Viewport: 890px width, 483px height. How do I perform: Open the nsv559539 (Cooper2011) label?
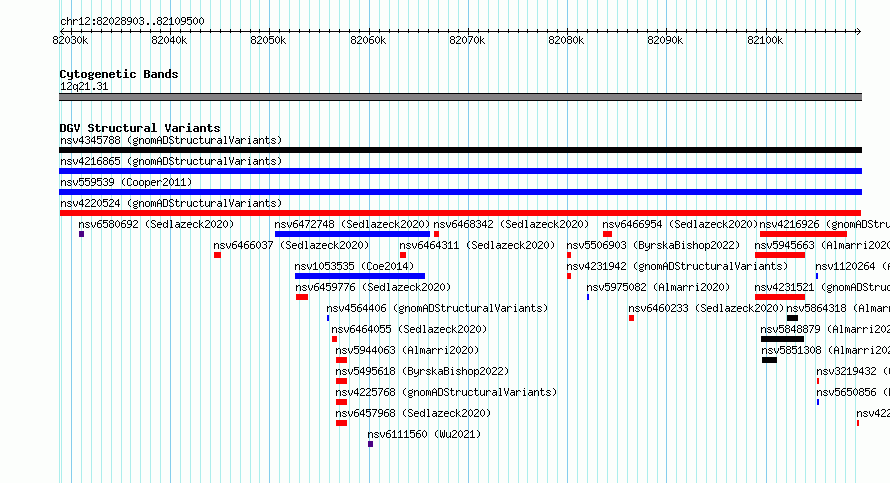coord(126,182)
